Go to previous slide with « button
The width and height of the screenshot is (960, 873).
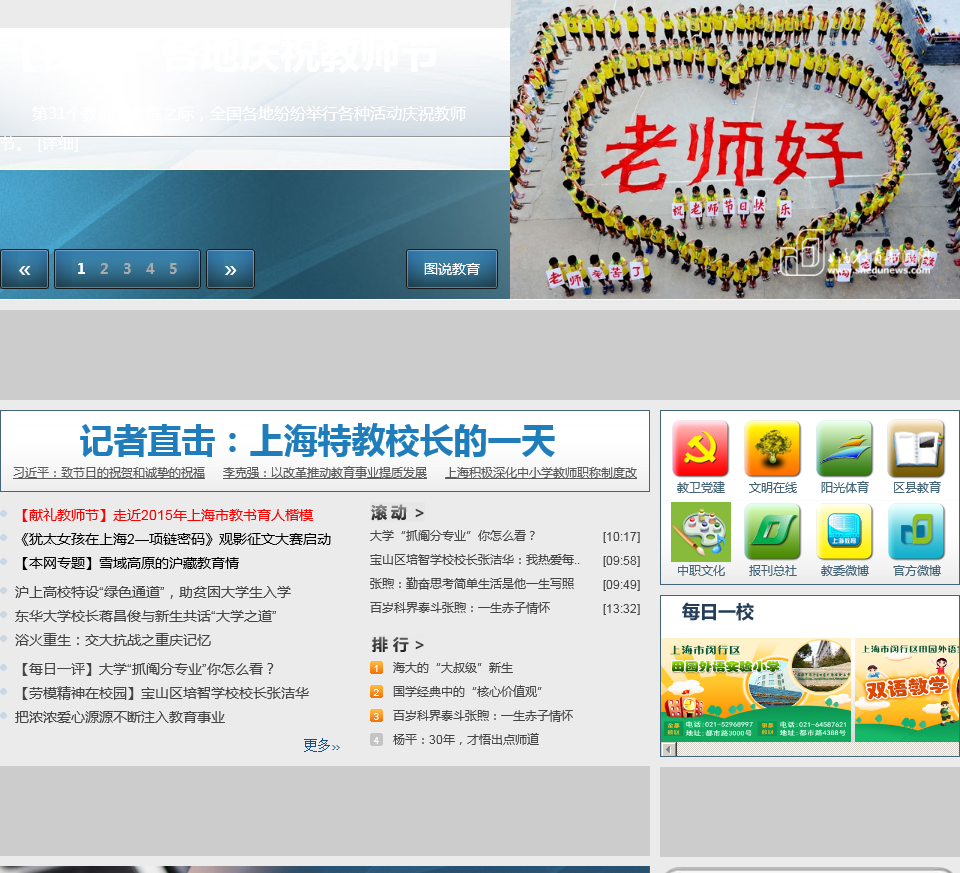[x=24, y=269]
